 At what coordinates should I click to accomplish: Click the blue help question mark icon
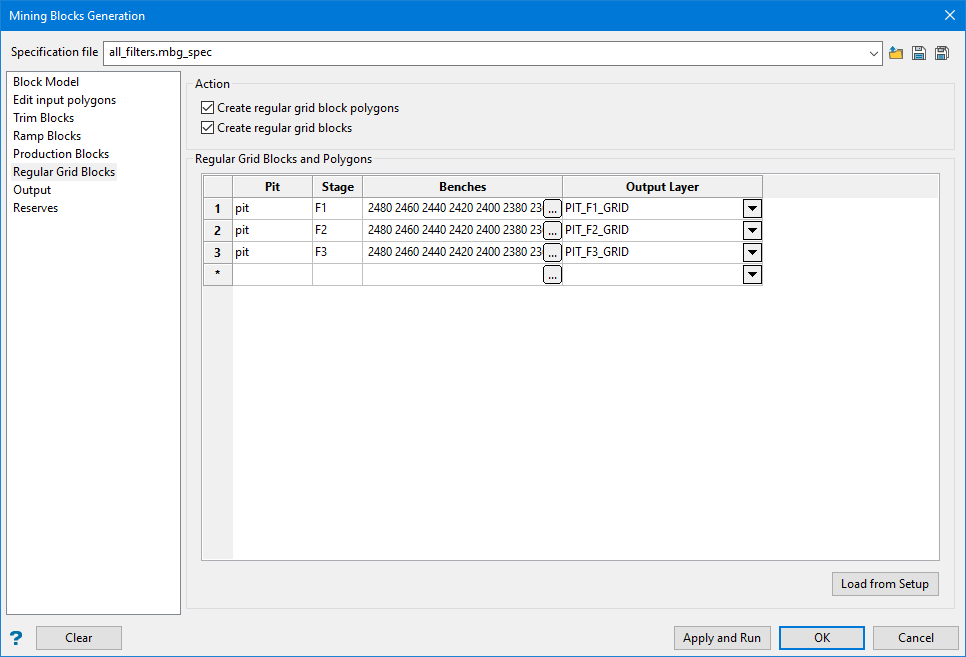pyautogui.click(x=16, y=638)
